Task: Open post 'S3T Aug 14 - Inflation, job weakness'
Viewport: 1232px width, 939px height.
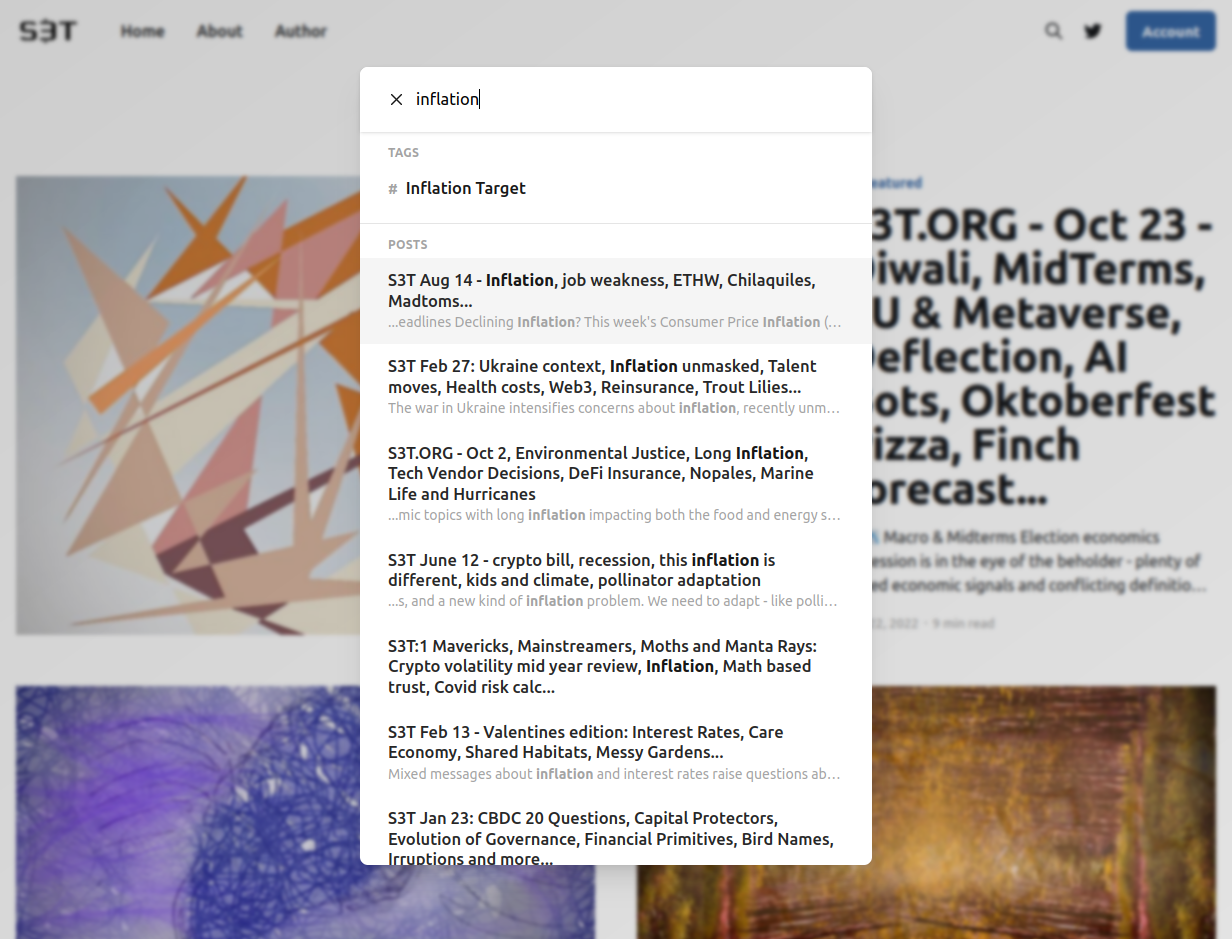Action: [x=616, y=301]
